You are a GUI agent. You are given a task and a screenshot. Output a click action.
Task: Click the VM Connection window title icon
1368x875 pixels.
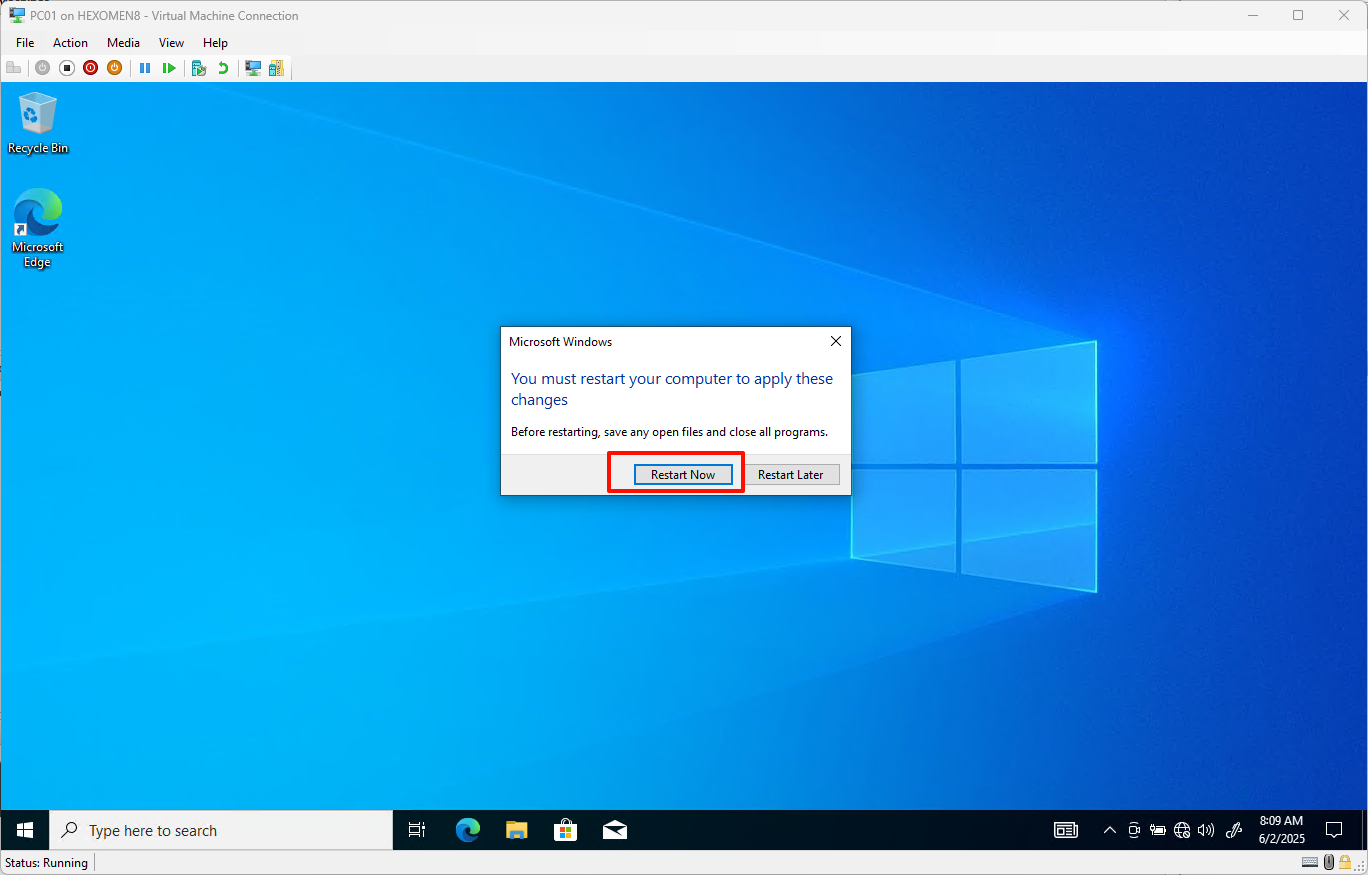point(17,15)
